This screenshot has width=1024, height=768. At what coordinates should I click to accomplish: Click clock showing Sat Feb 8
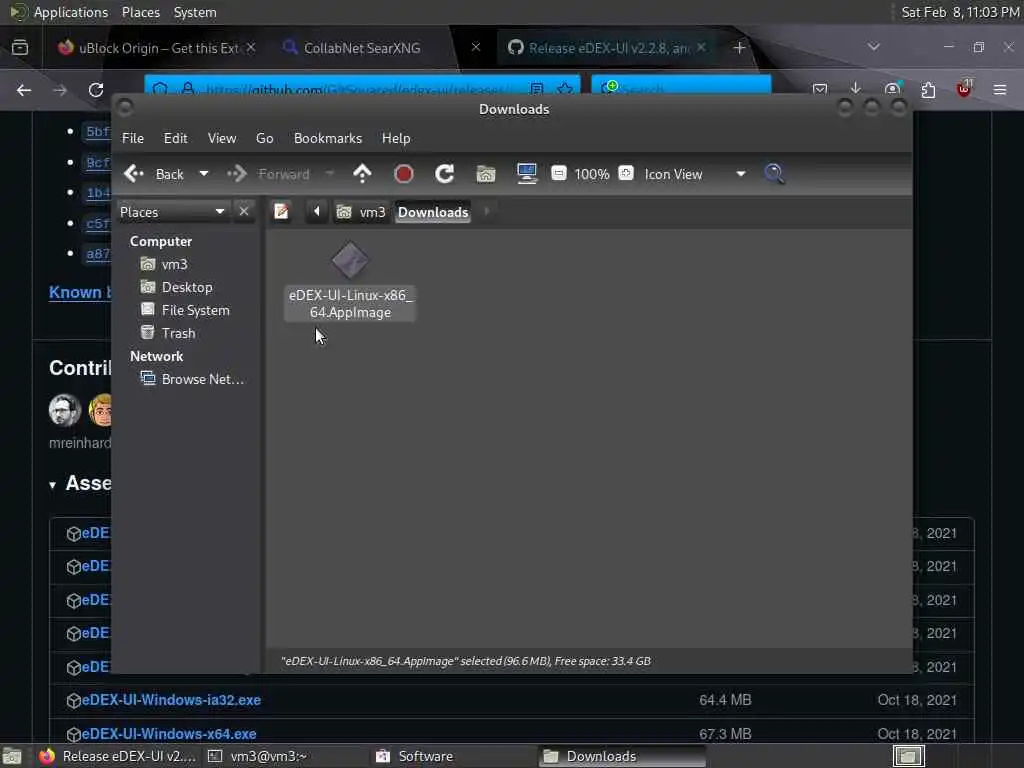pyautogui.click(x=961, y=12)
